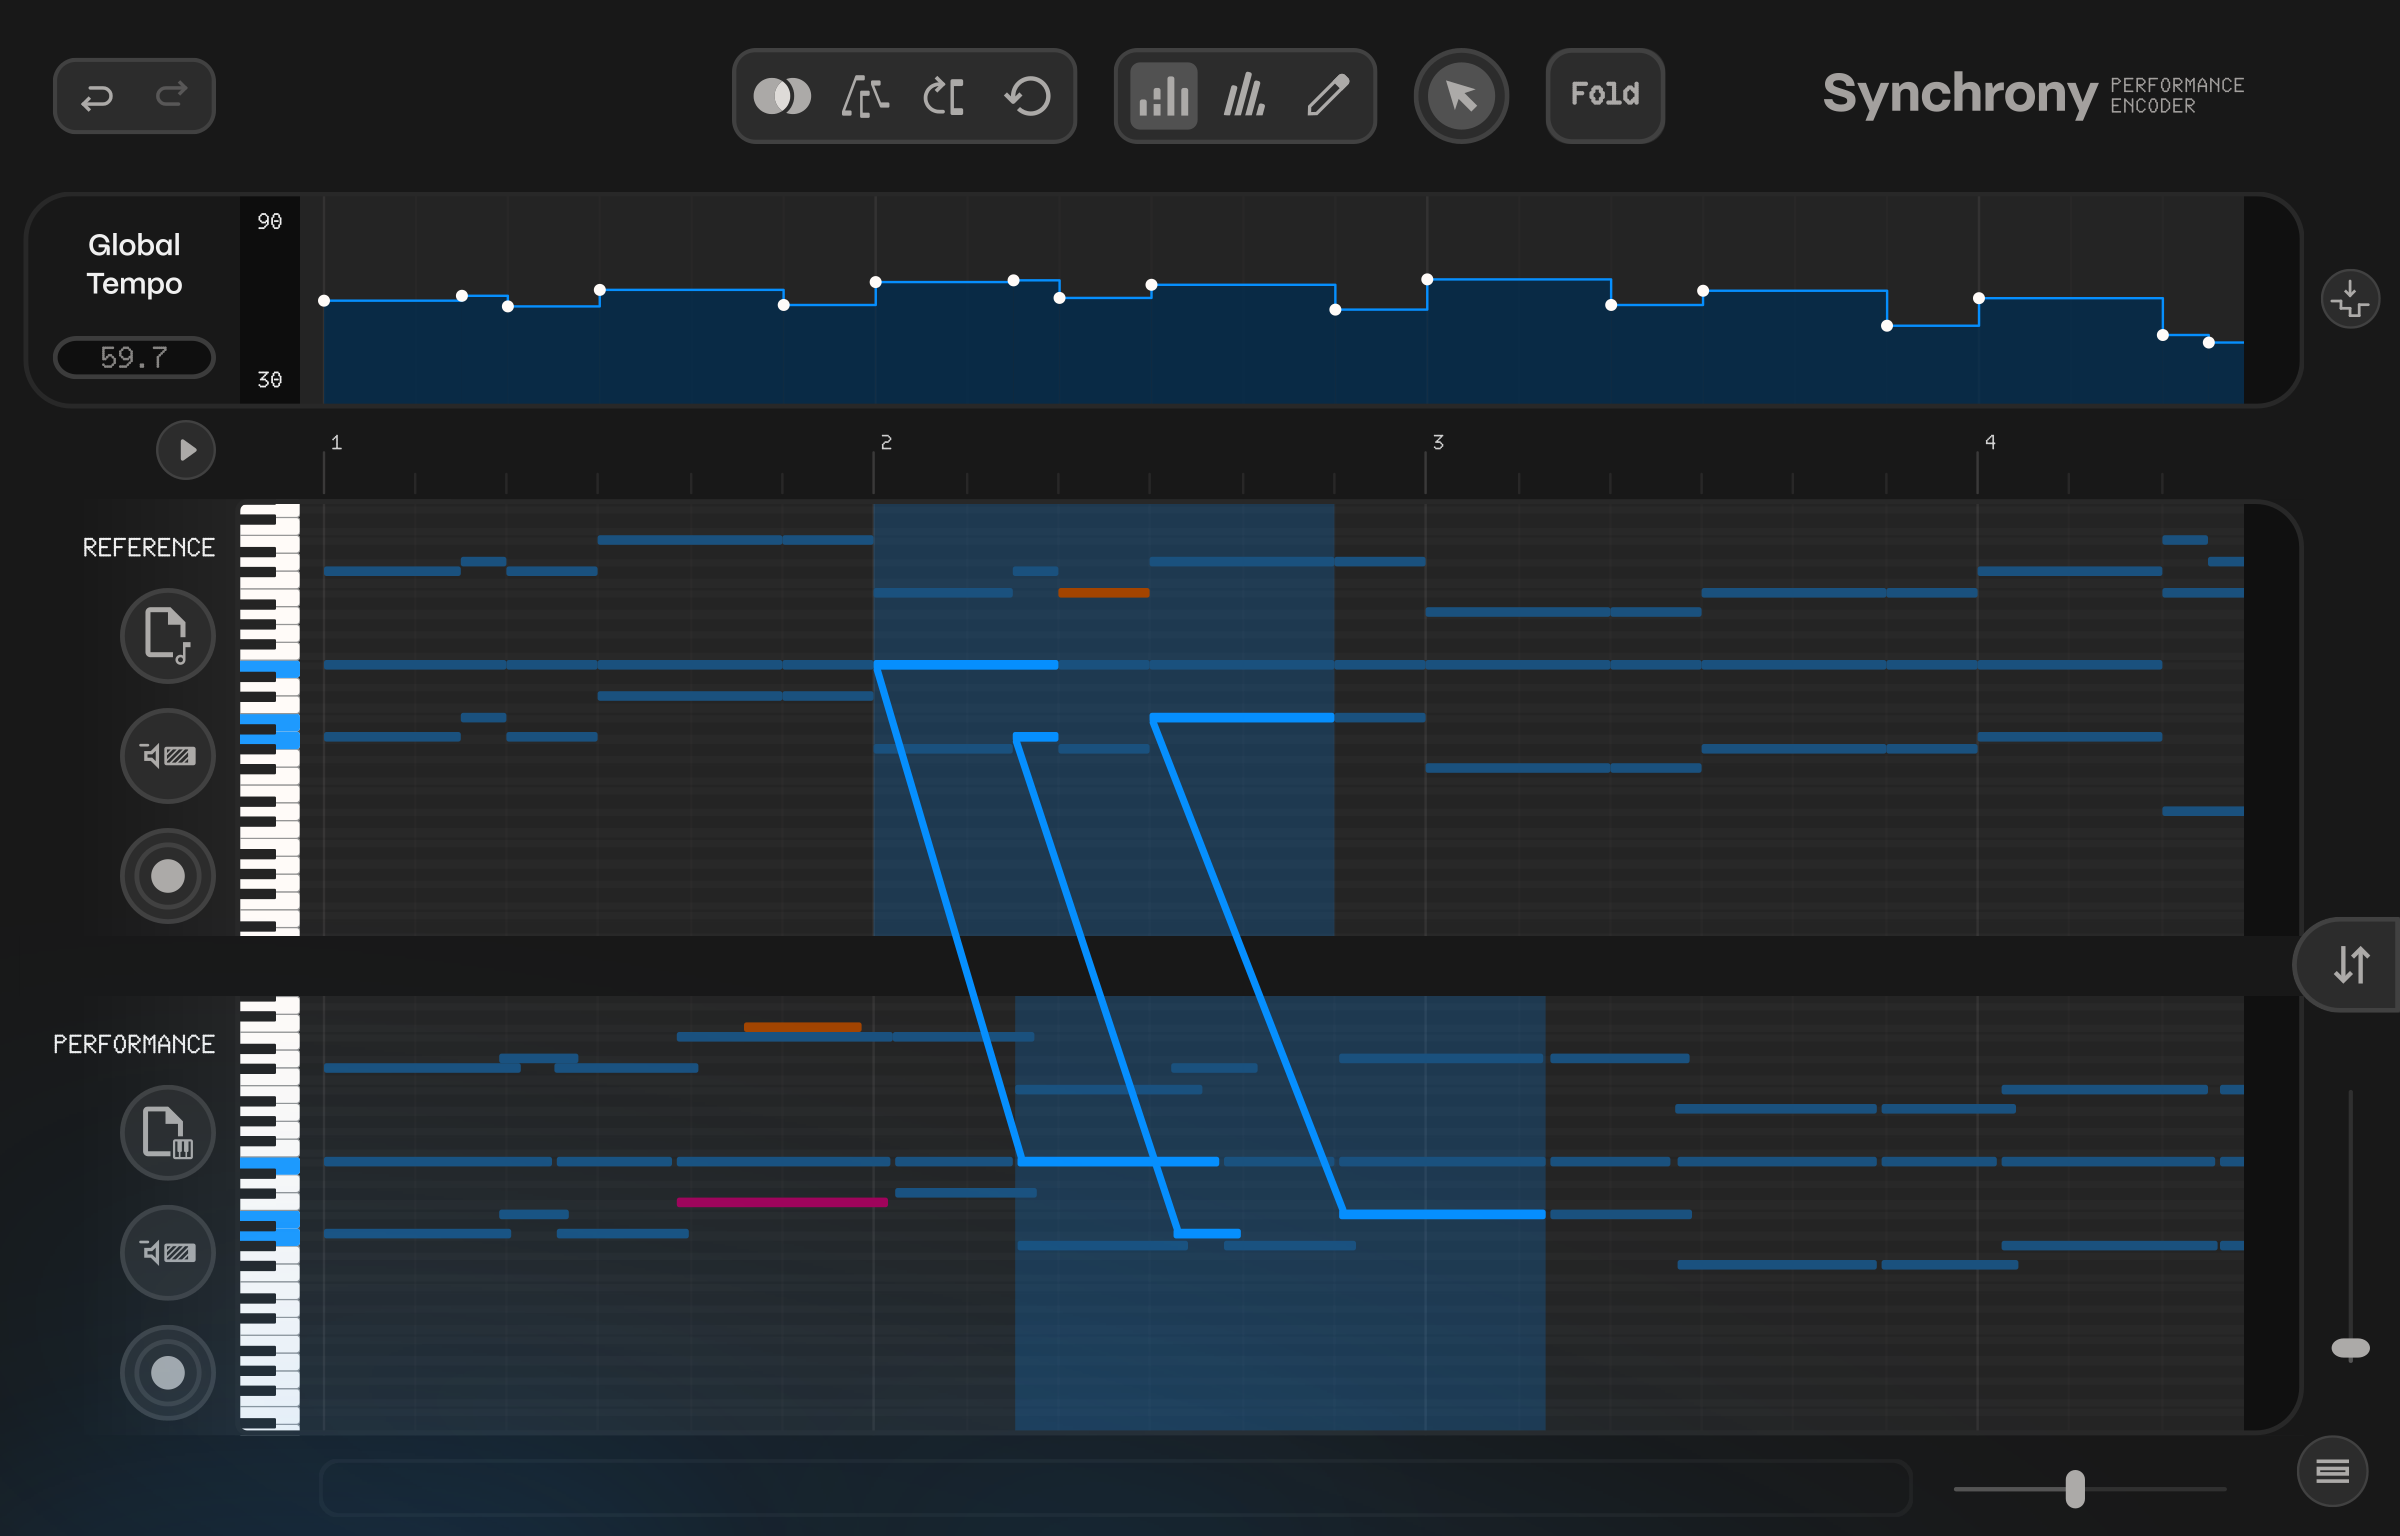This screenshot has width=2400, height=1536.
Task: Click the PERFORMANCE track label
Action: [x=134, y=1044]
